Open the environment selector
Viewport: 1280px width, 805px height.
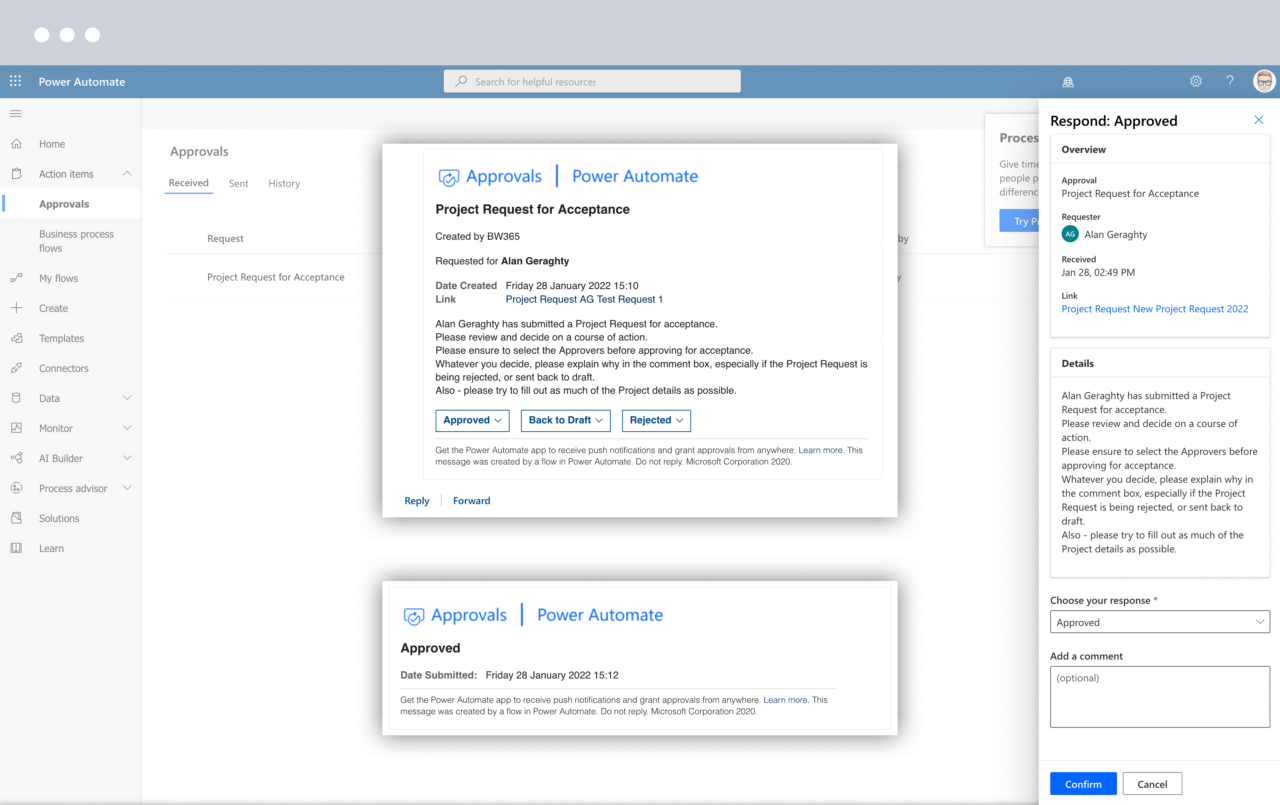(x=1067, y=81)
